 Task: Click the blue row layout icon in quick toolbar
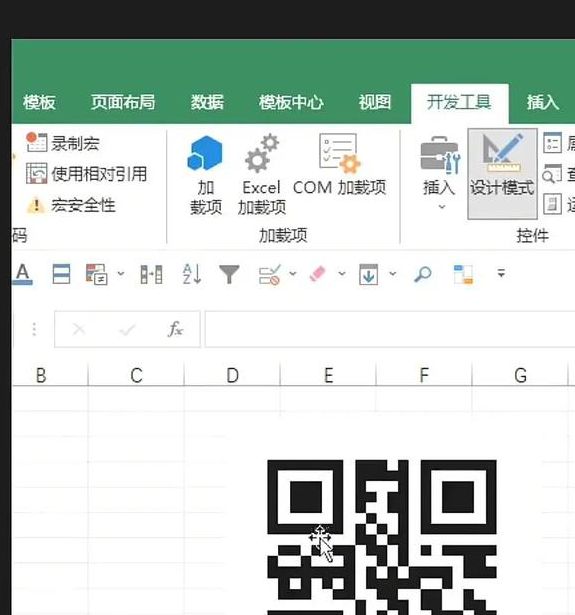point(62,274)
